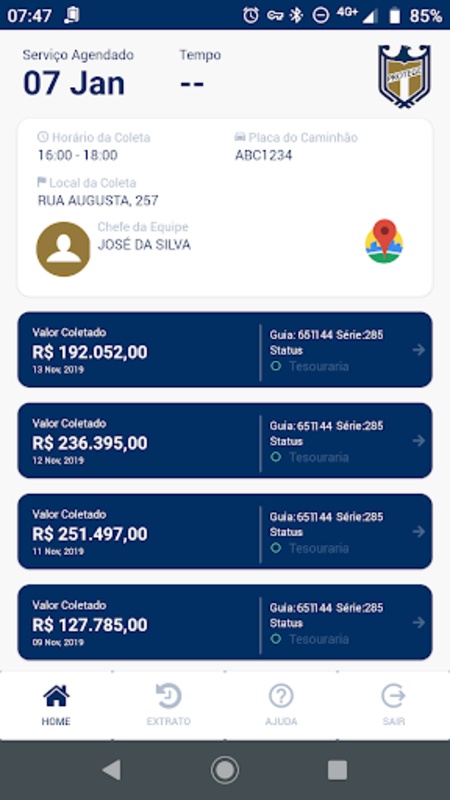Open the Extrato history tab

[x=168, y=706]
